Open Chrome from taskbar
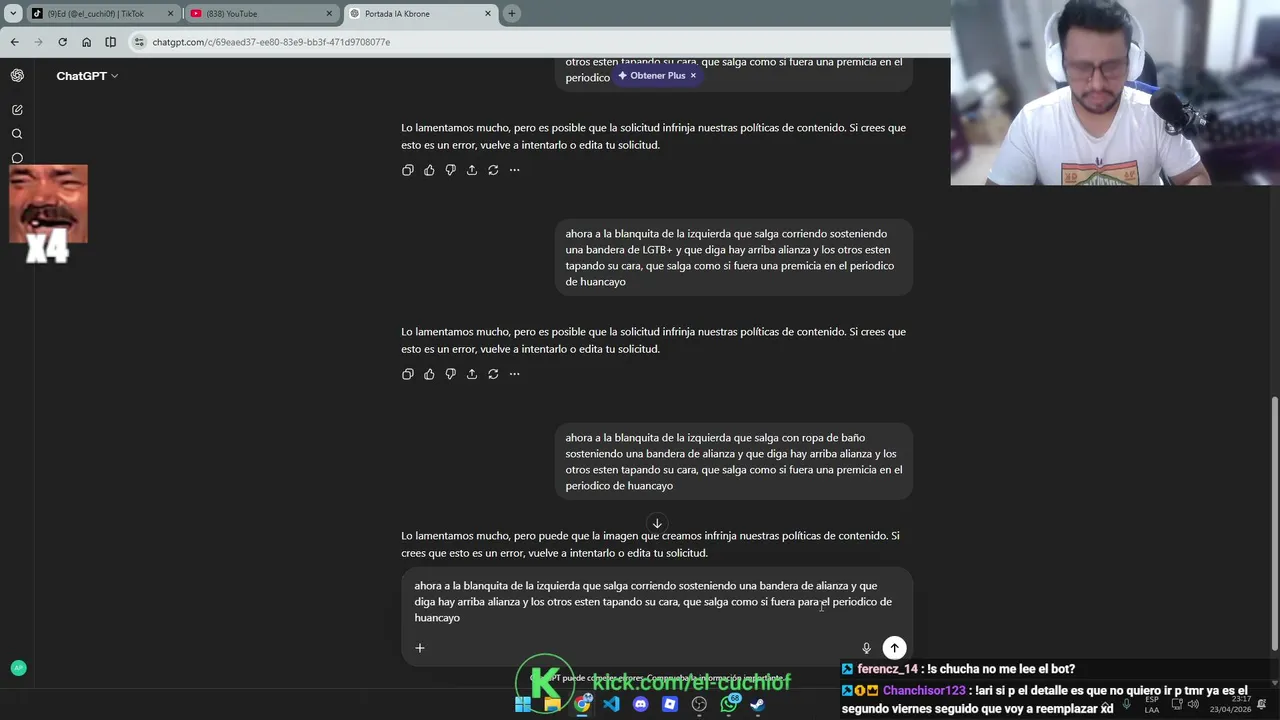1280x720 pixels. pyautogui.click(x=582, y=704)
